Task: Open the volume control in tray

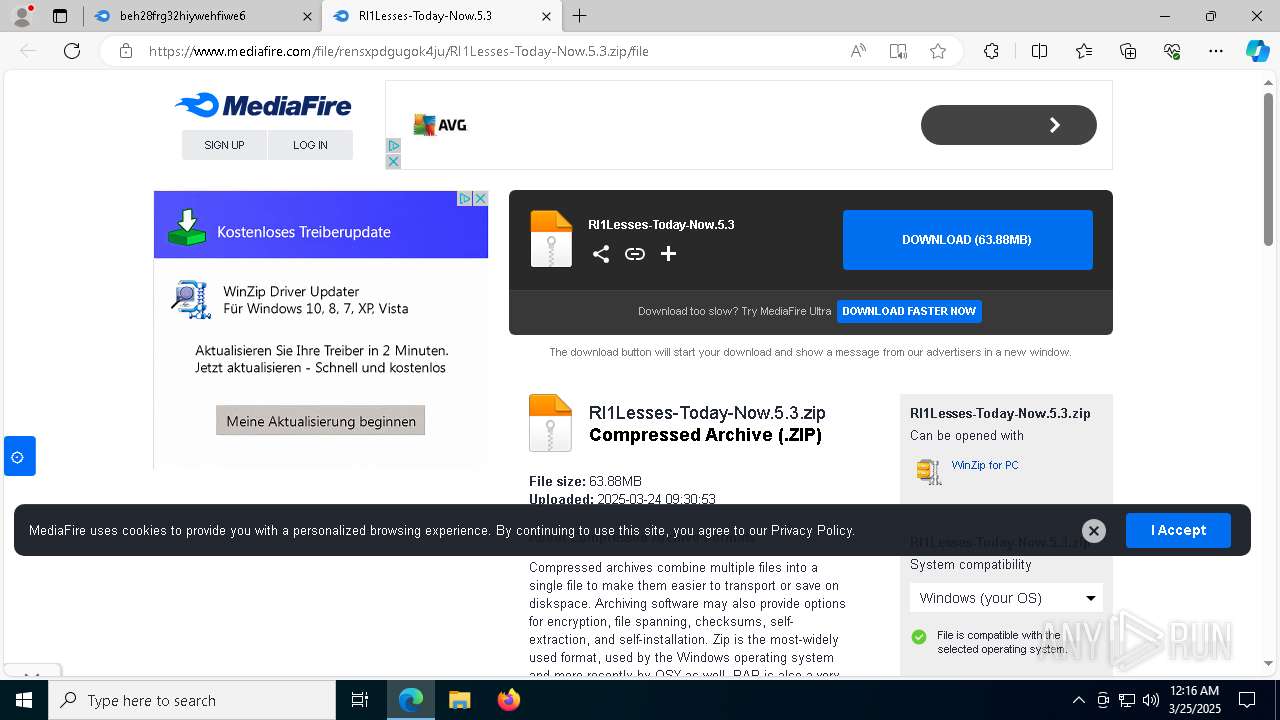Action: click(x=1151, y=700)
